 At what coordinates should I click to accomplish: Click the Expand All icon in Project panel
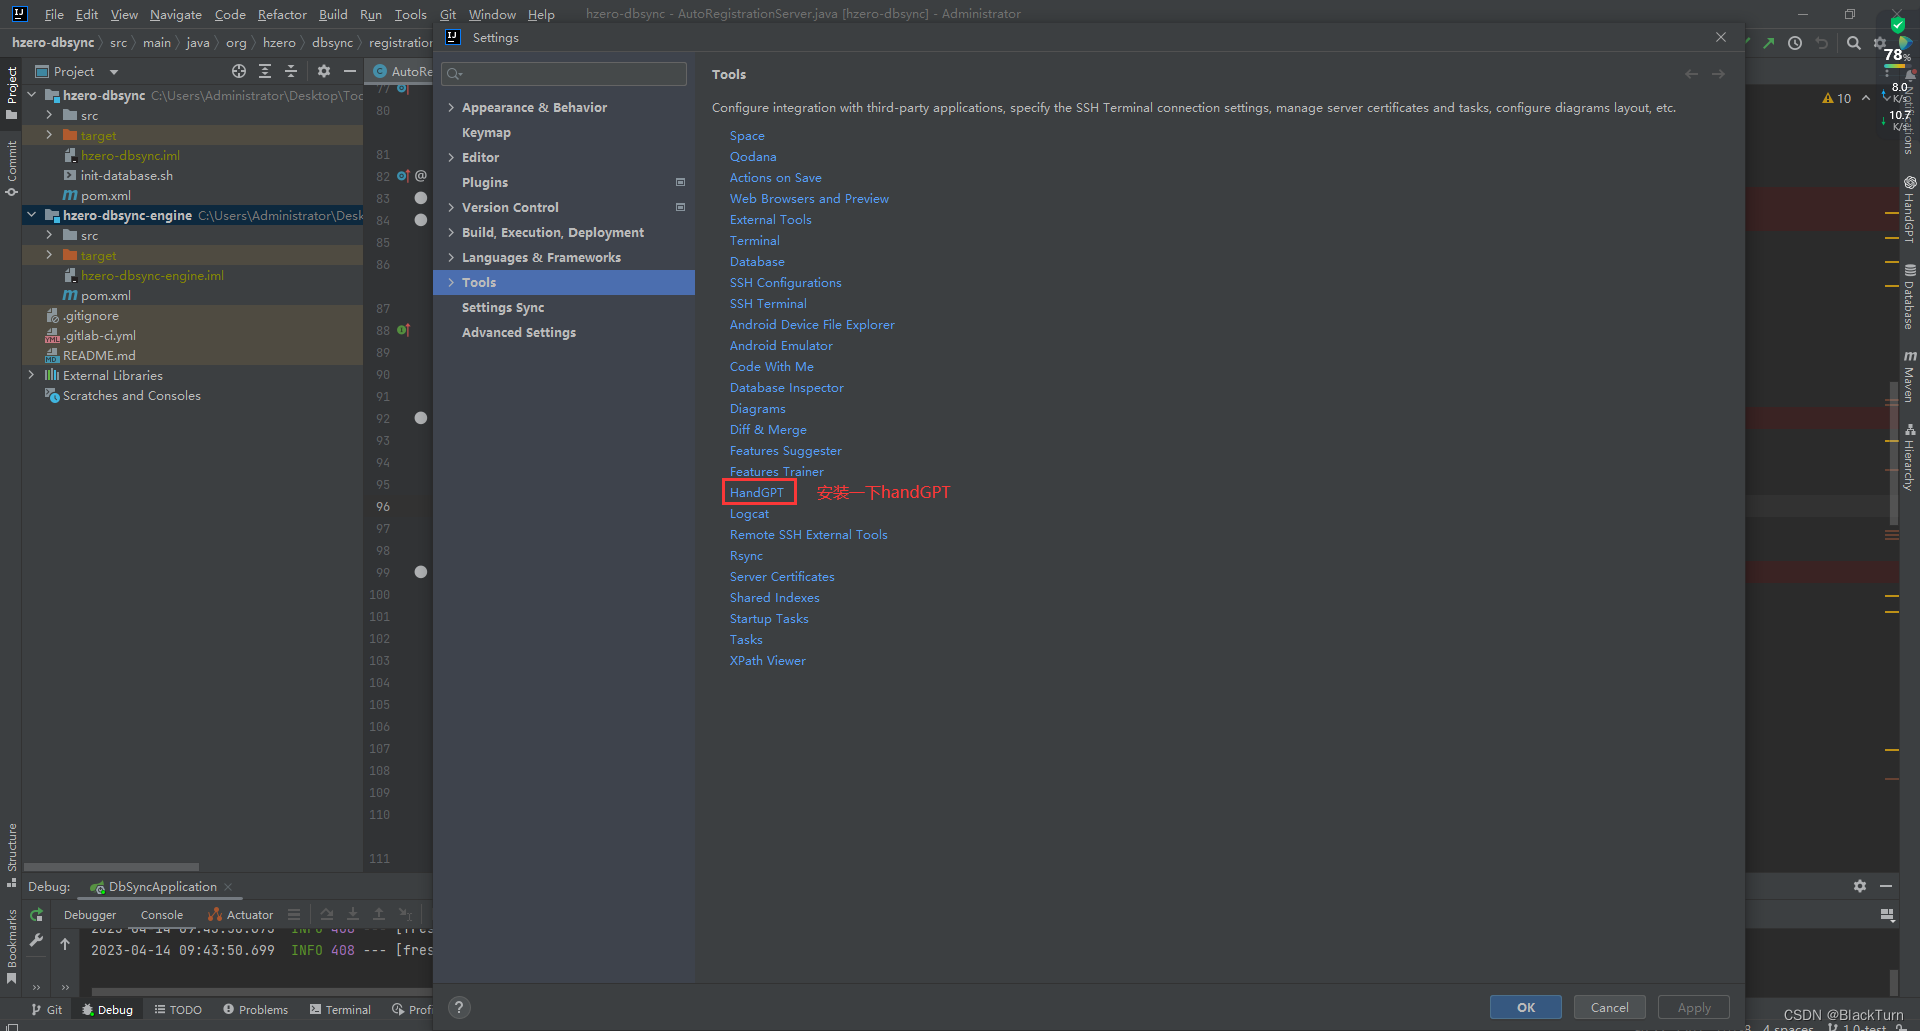[265, 72]
